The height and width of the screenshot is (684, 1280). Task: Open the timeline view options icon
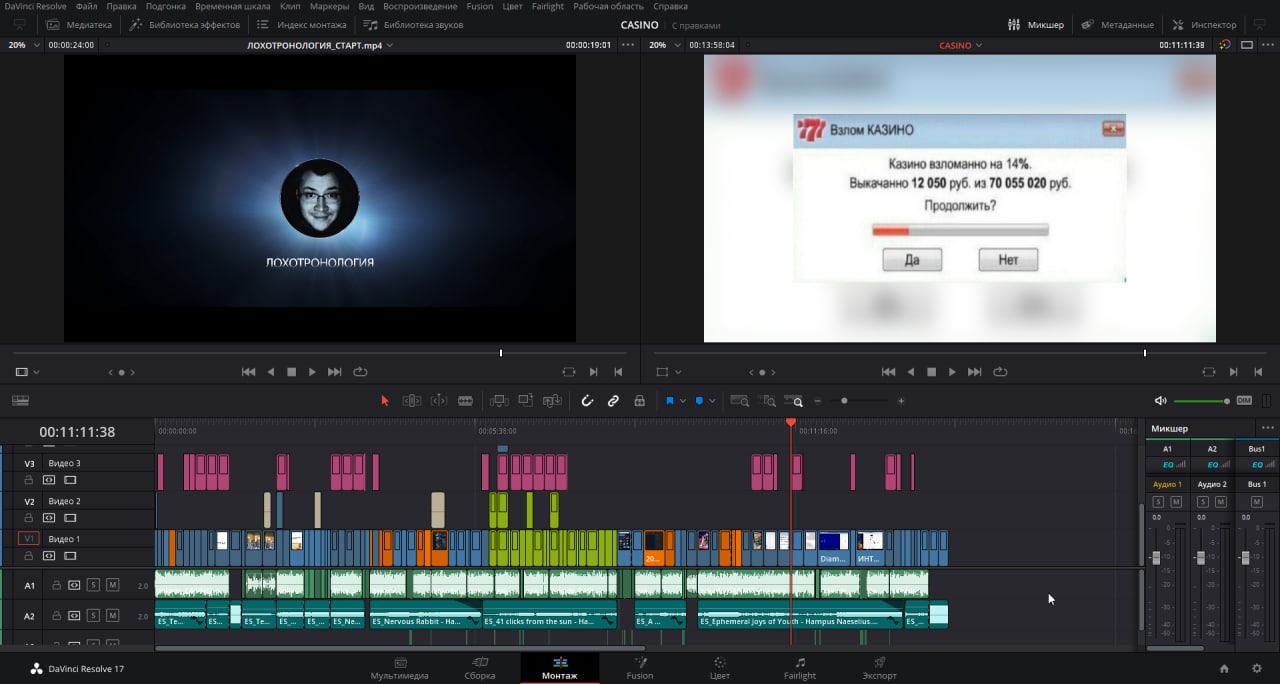(x=20, y=400)
